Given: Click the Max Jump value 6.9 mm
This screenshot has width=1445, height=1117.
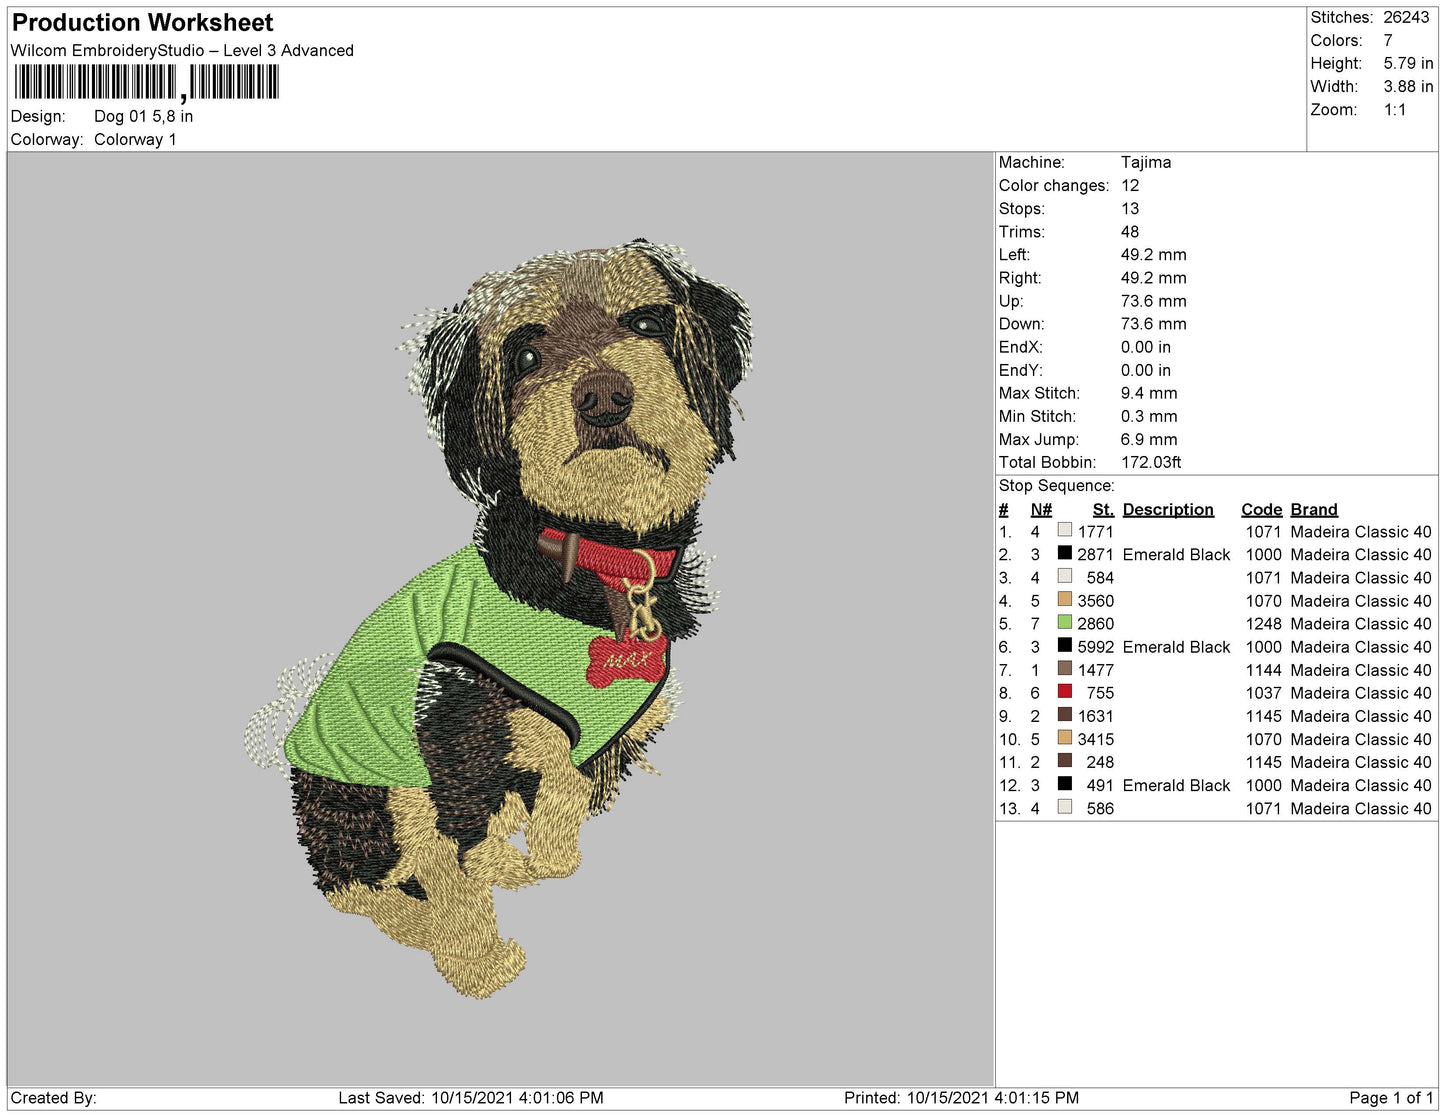Looking at the screenshot, I should tap(1149, 439).
